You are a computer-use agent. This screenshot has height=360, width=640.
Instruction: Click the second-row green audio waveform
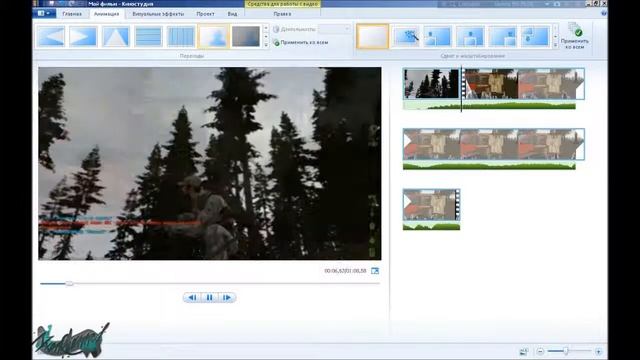(489, 165)
